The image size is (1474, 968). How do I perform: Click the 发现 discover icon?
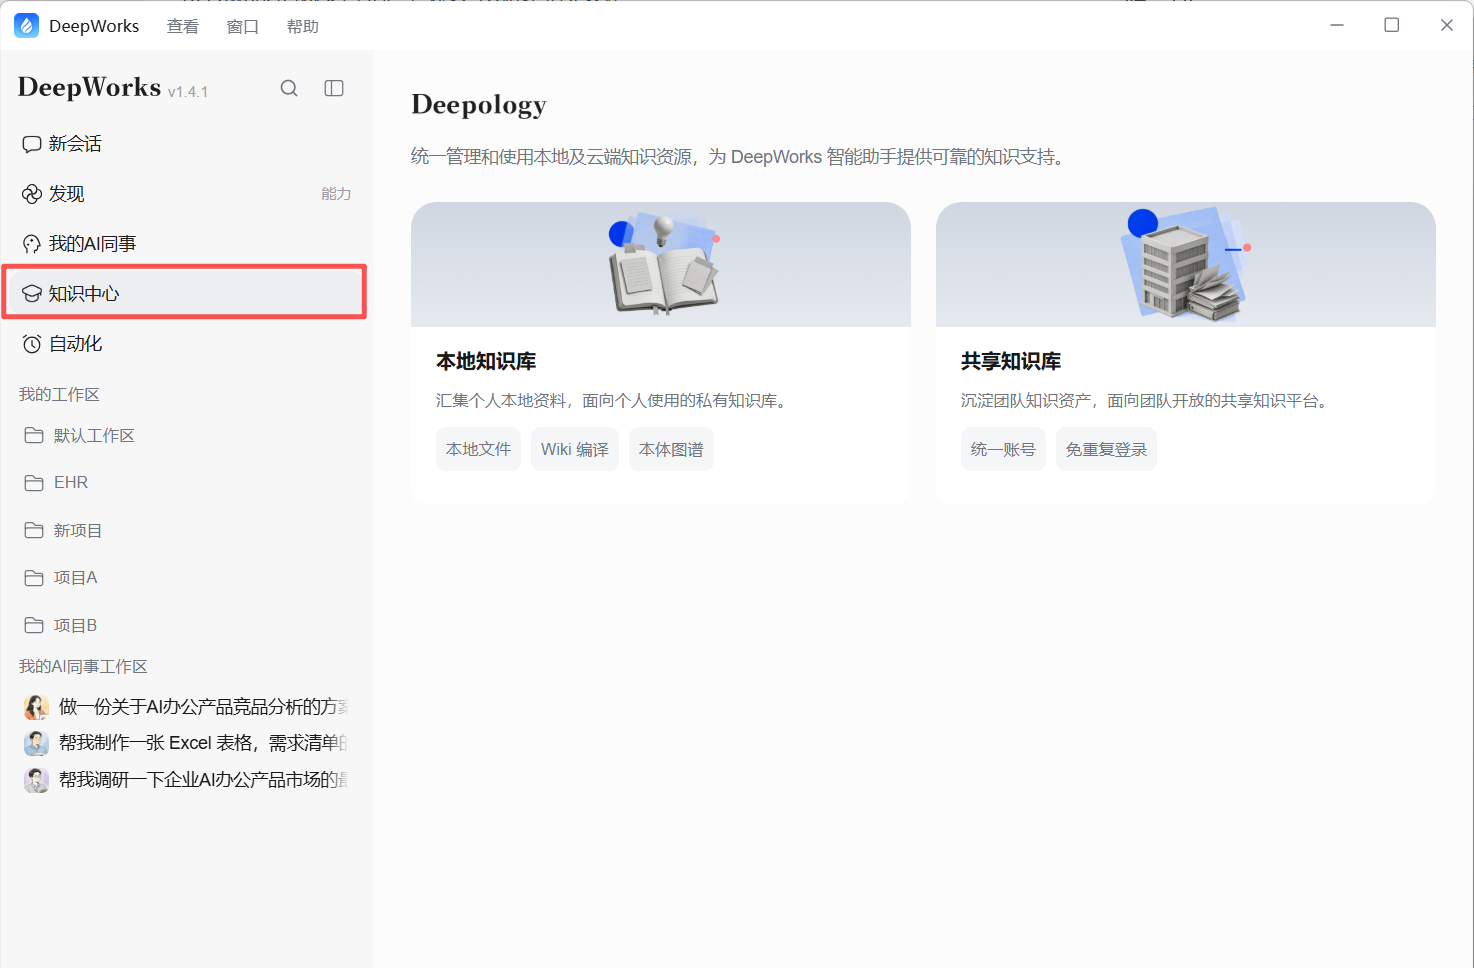(x=32, y=194)
